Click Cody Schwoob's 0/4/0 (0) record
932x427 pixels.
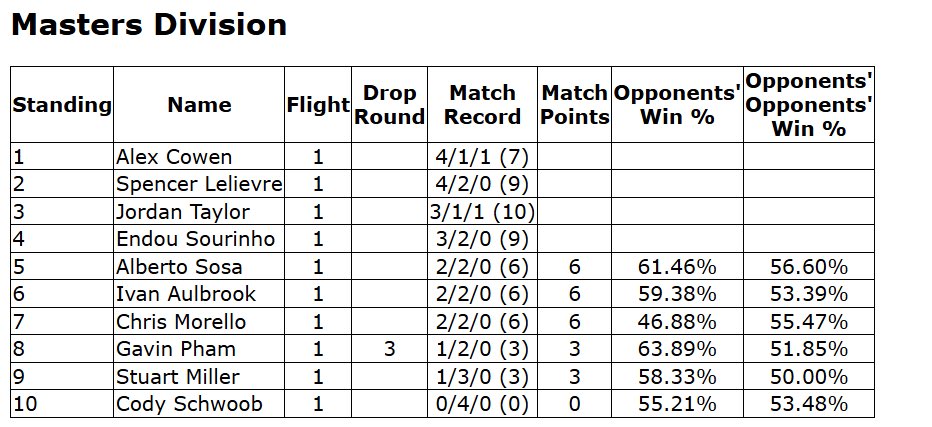tap(482, 404)
